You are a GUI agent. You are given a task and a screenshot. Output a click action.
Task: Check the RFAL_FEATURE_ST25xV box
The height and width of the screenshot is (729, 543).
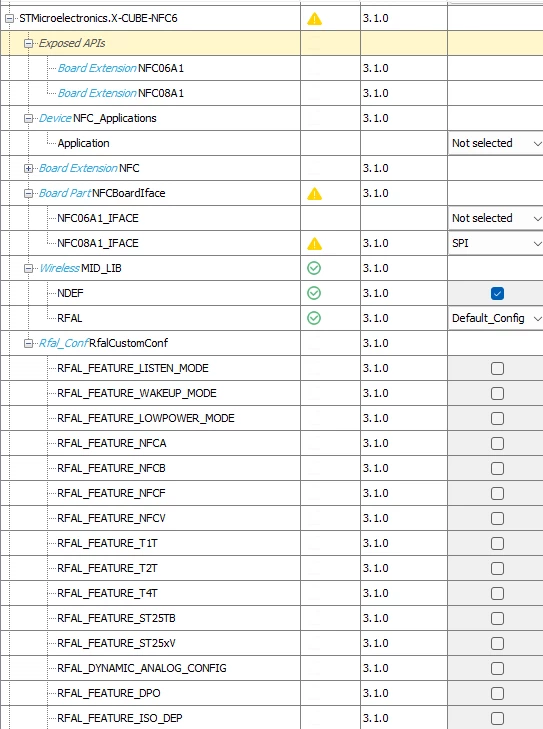point(497,643)
